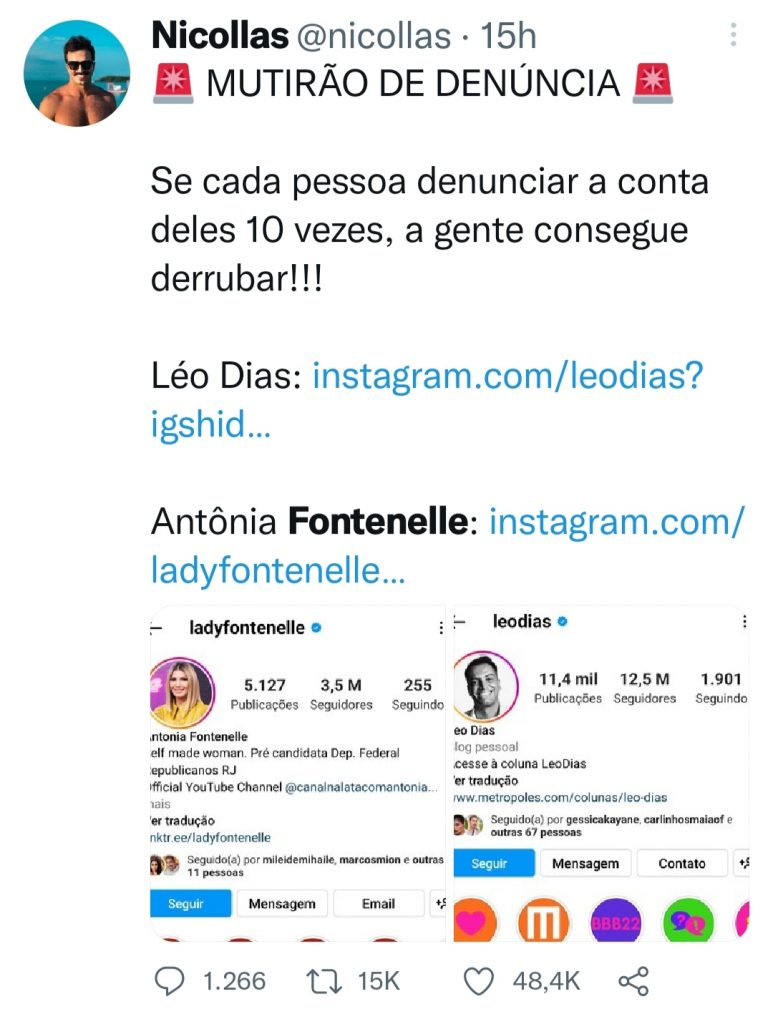Click the Email button on ladyfontenelle profile
The width and height of the screenshot is (773, 1024).
pos(378,903)
